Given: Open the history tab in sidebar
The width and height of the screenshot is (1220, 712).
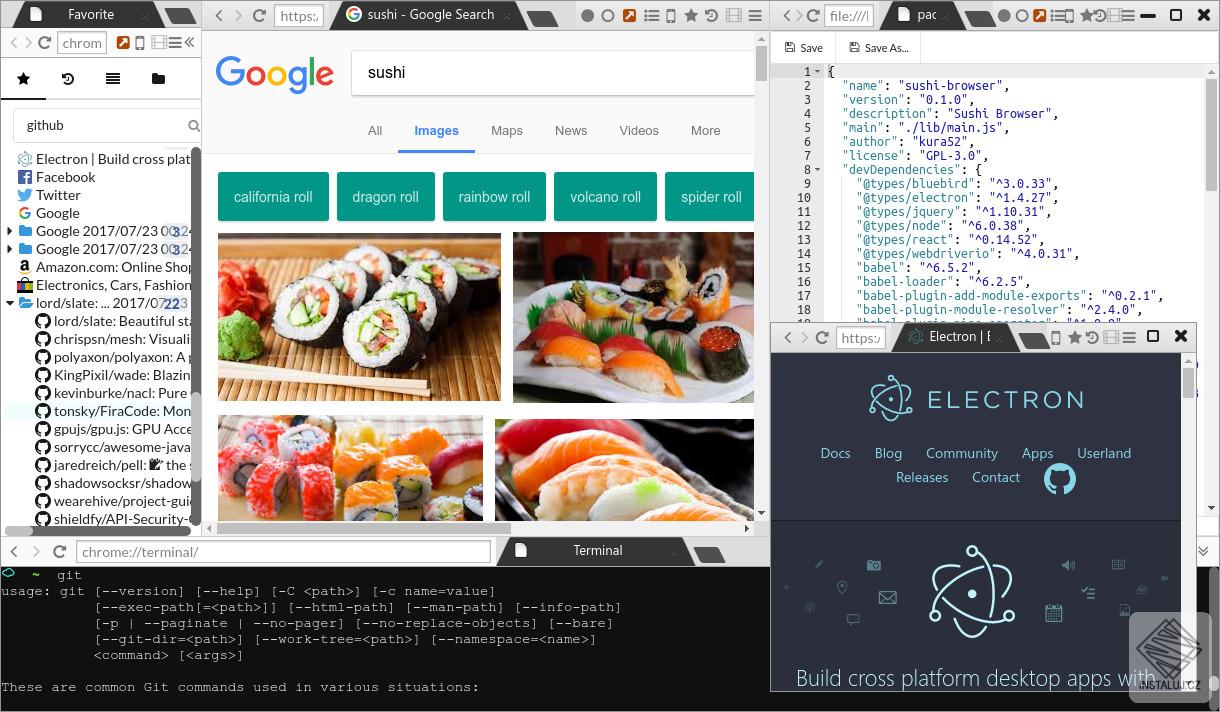Looking at the screenshot, I should (x=68, y=79).
